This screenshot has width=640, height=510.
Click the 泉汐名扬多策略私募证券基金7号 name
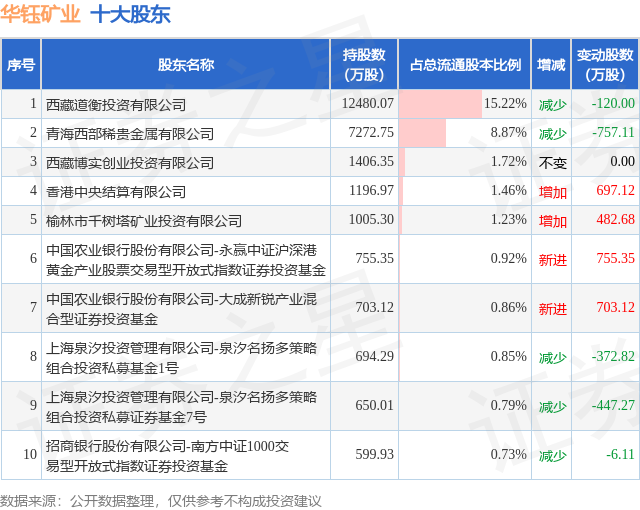tap(181, 407)
